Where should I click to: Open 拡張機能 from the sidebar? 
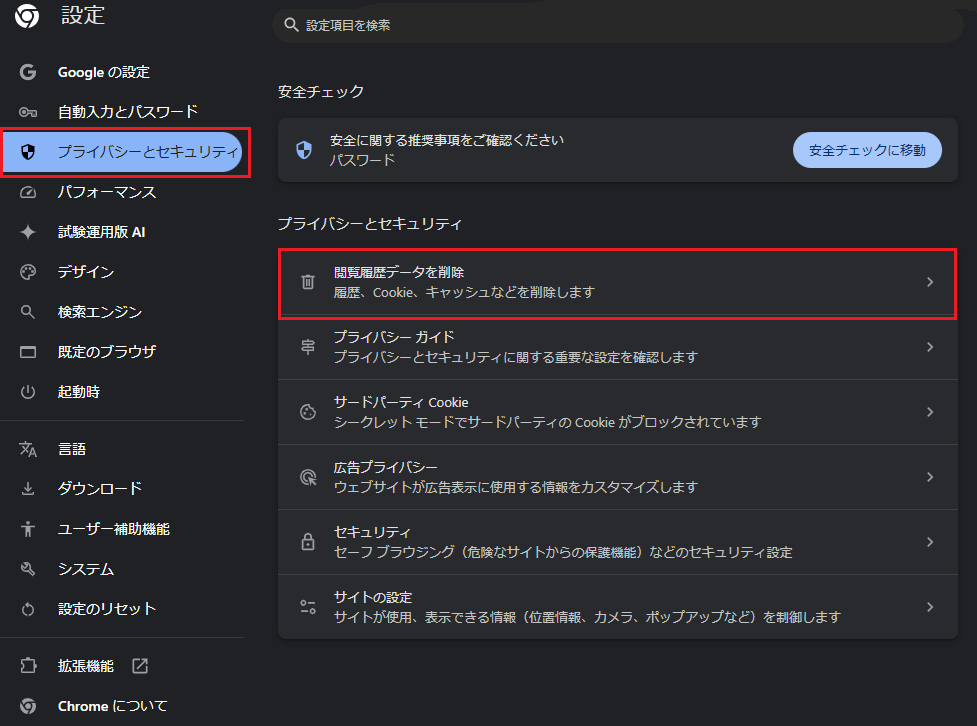click(x=86, y=666)
